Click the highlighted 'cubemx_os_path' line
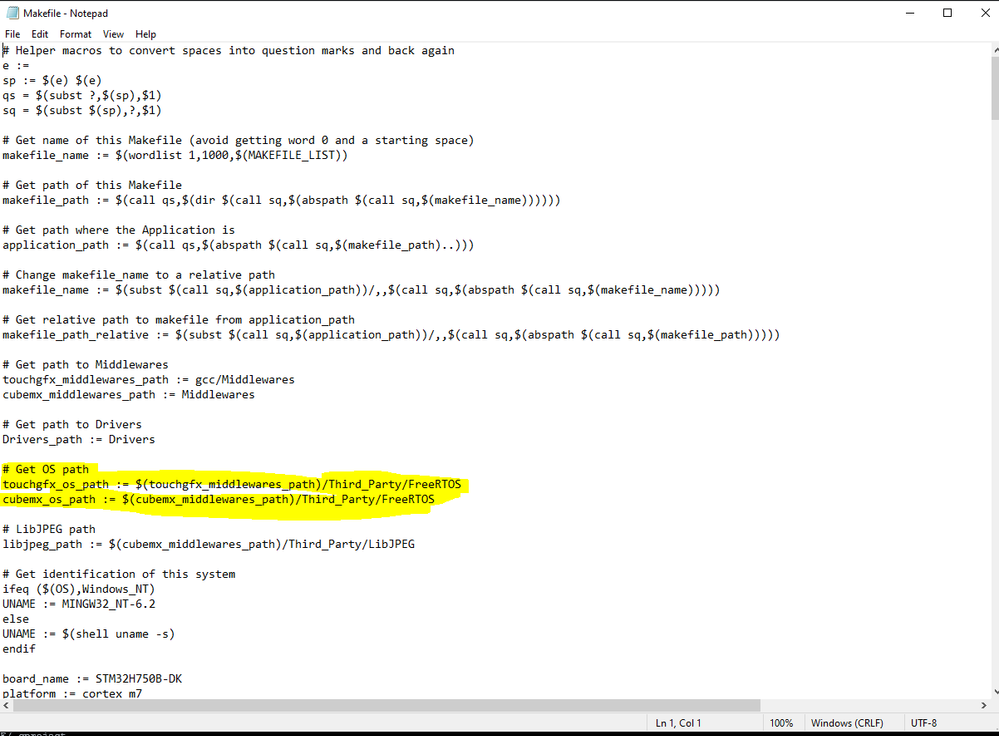The width and height of the screenshot is (999, 736). 219,500
